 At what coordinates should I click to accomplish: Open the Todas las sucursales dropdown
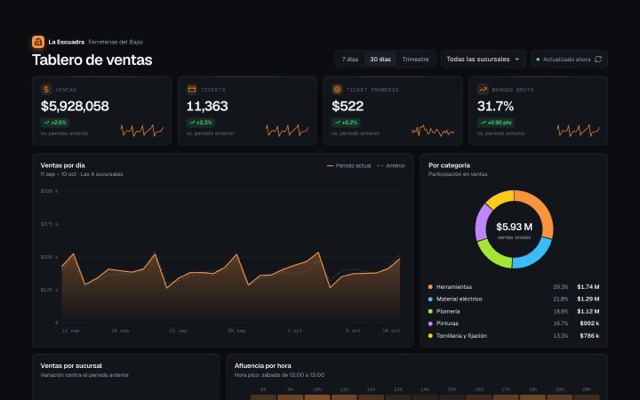(x=483, y=59)
